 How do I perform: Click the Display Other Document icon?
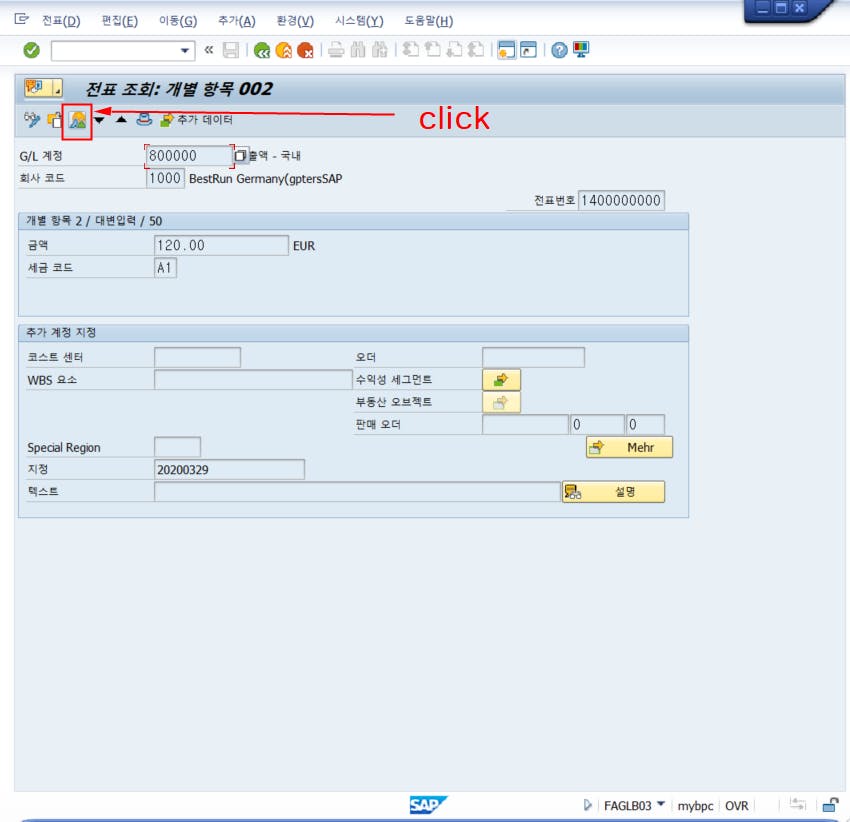pyautogui.click(x=55, y=119)
